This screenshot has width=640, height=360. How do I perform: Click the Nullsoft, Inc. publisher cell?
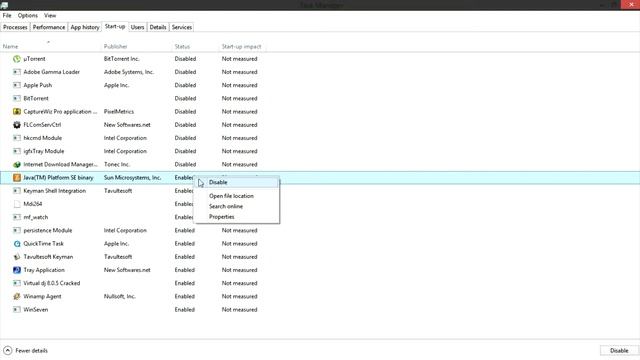click(x=120, y=296)
